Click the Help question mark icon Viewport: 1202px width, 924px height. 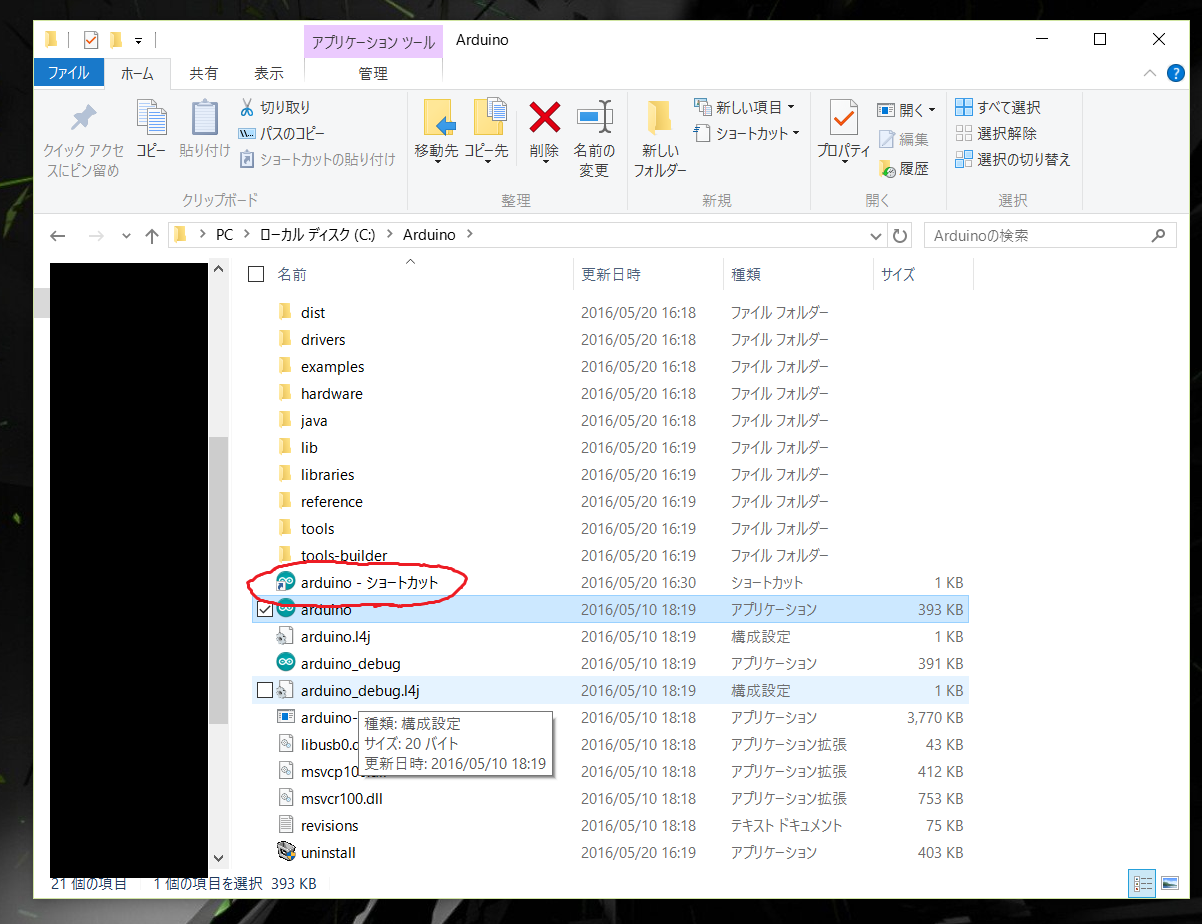click(1175, 74)
